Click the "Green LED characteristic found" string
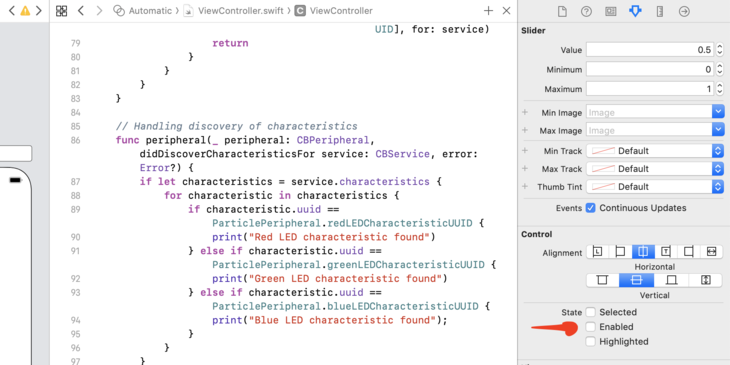Screen dimensions: 730x365 (345, 278)
